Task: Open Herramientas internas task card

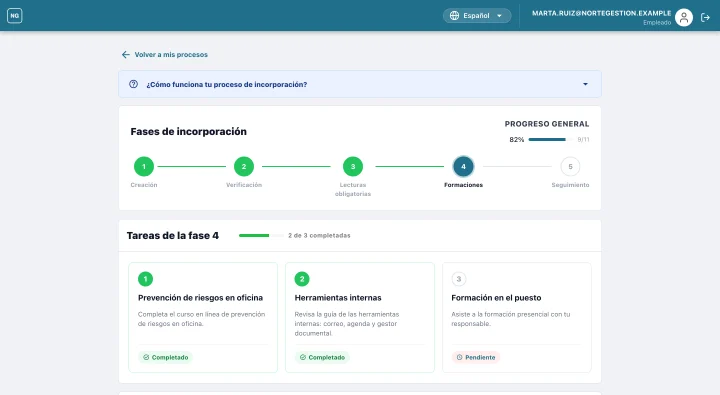Action: (360, 317)
